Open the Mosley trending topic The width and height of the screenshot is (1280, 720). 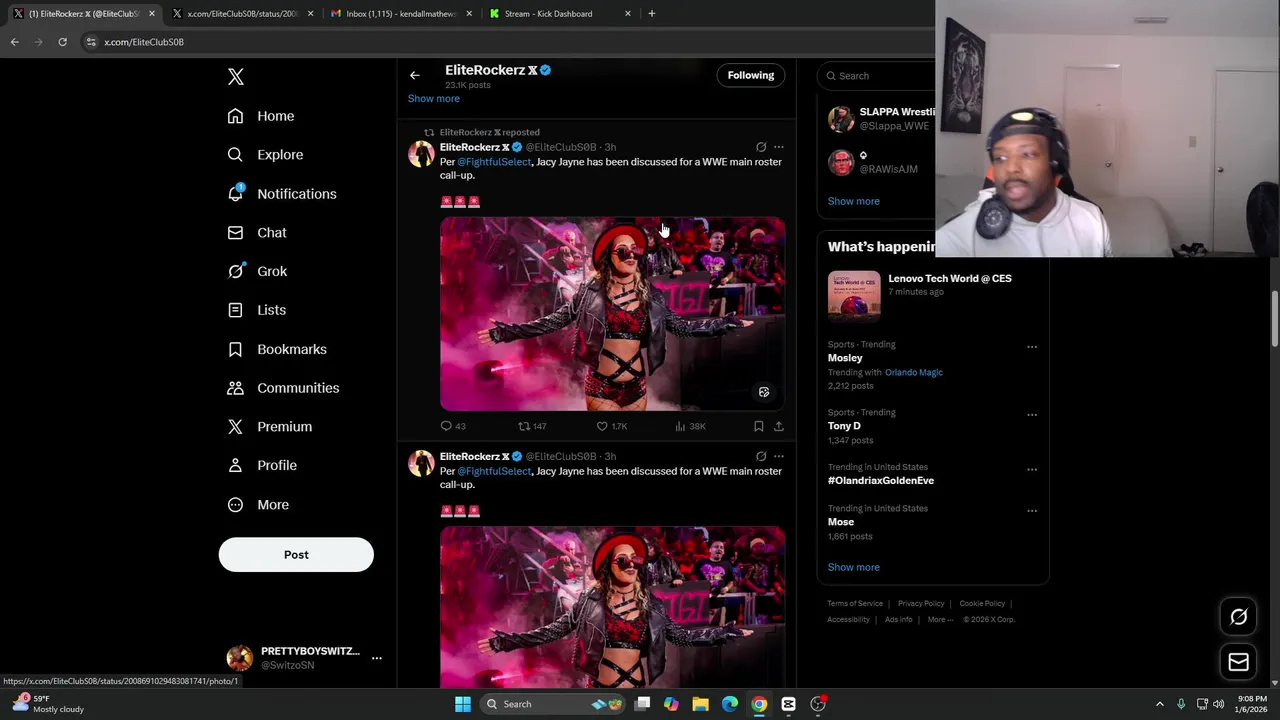[845, 358]
